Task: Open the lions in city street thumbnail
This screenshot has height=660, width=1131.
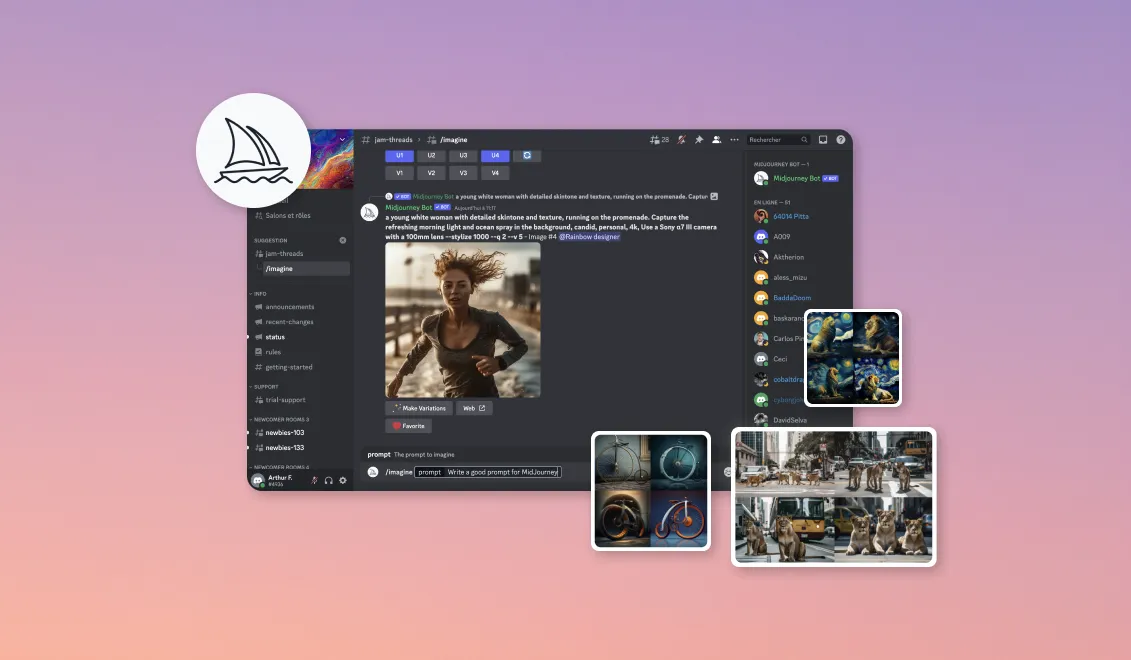Action: pos(833,497)
